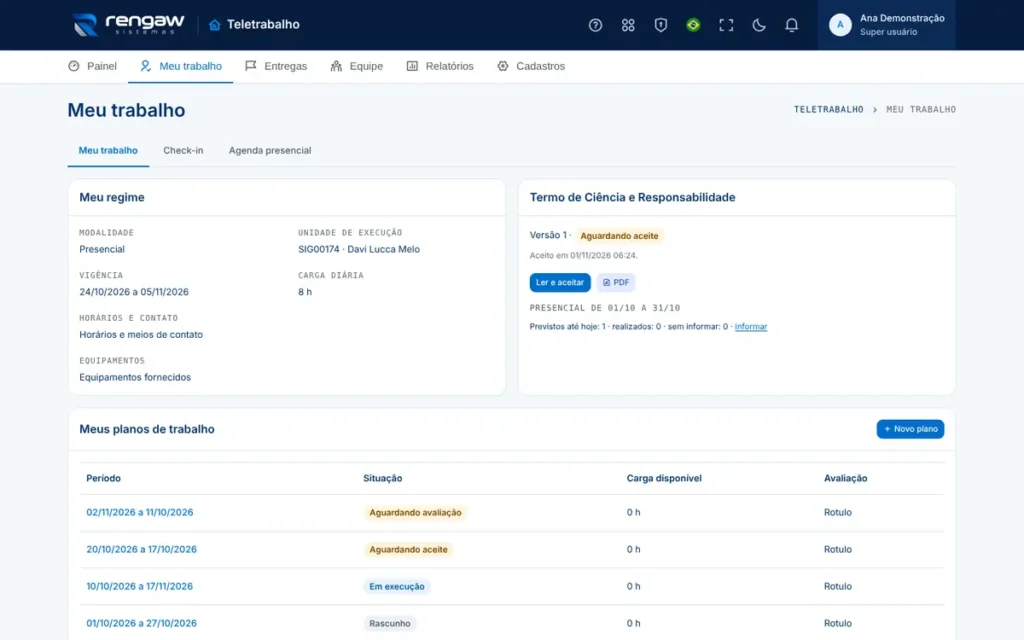Click SIG00174 · Davi Lucca Melo text
1024x640 pixels.
pos(359,249)
